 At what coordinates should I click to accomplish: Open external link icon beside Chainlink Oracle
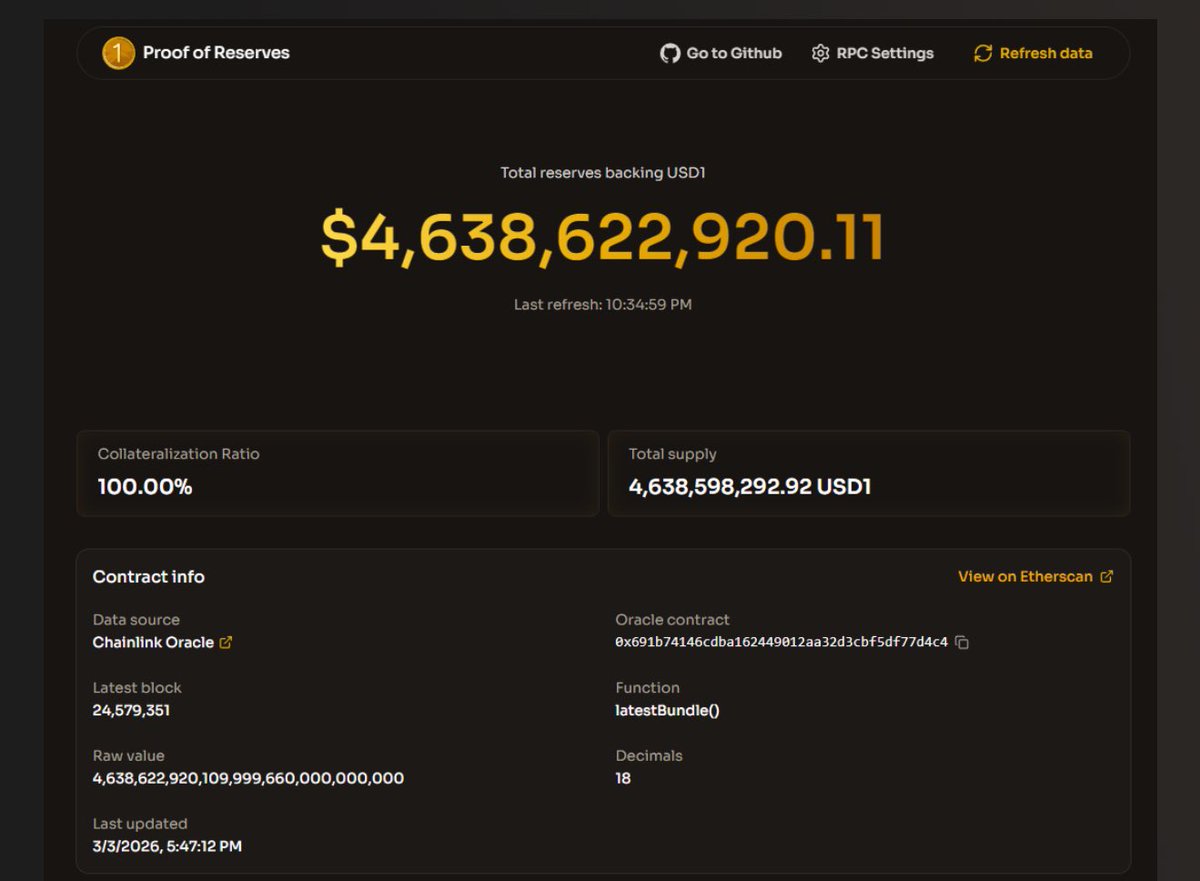[225, 643]
